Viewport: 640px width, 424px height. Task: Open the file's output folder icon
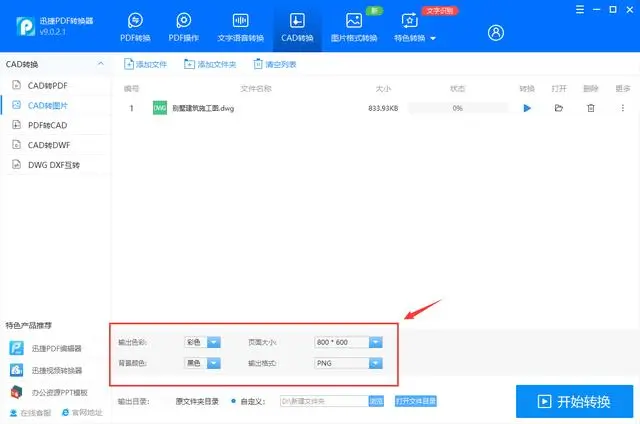[x=559, y=108]
